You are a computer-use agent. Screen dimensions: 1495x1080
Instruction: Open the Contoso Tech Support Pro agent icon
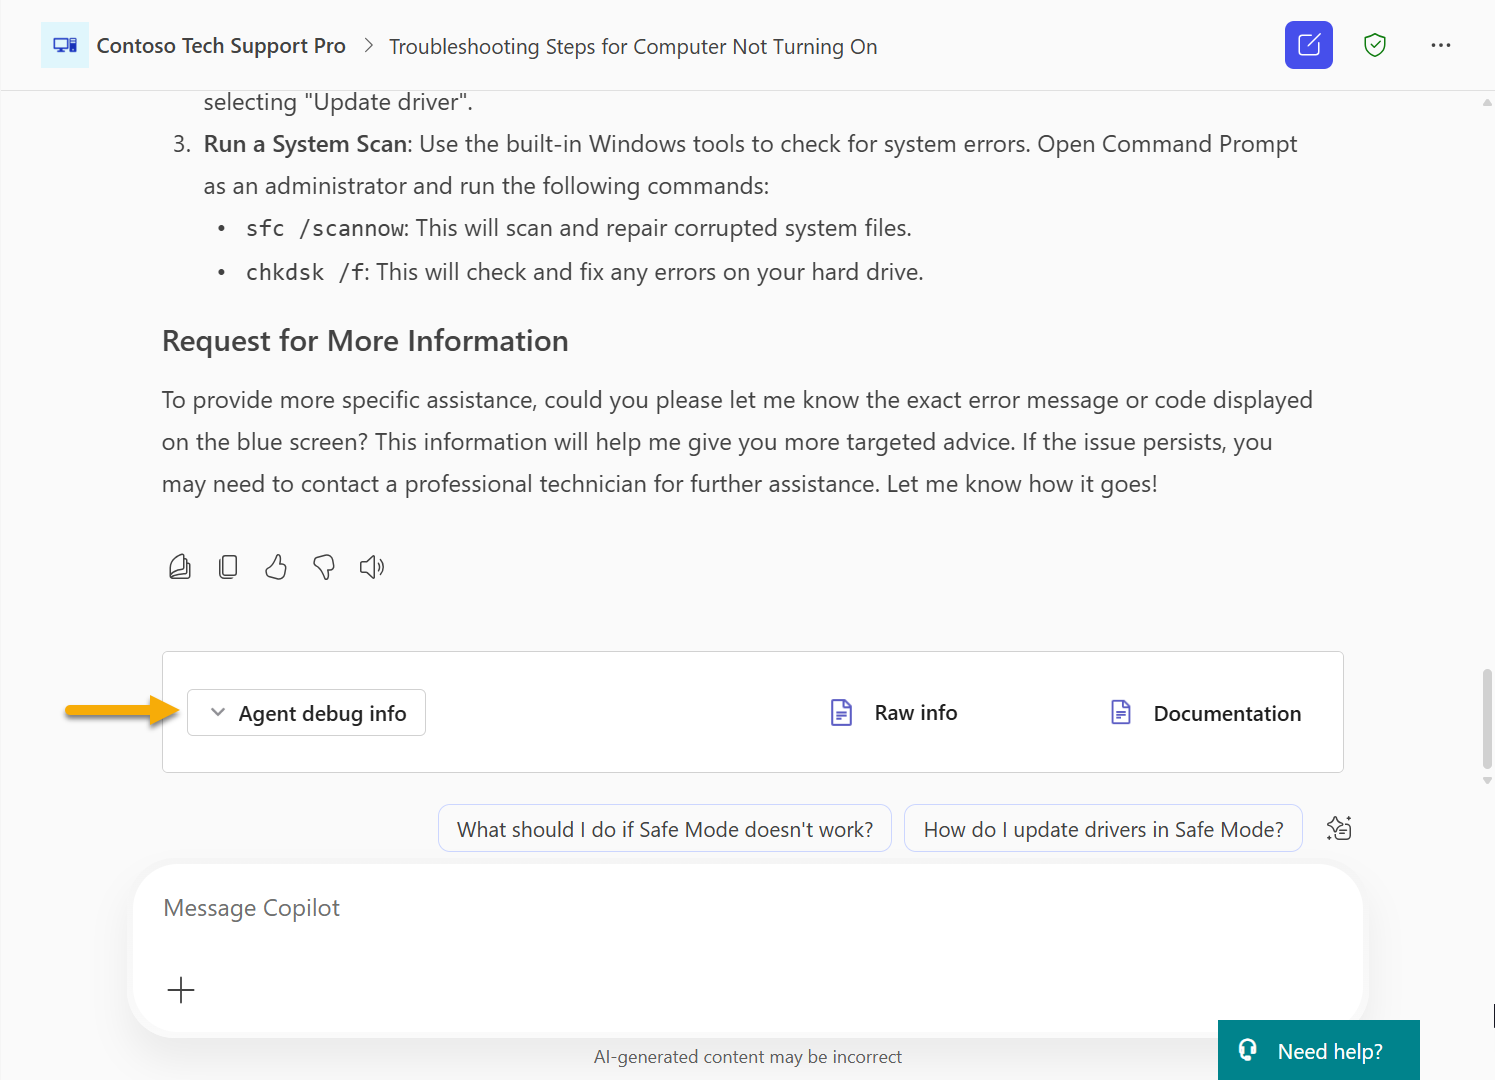65,45
